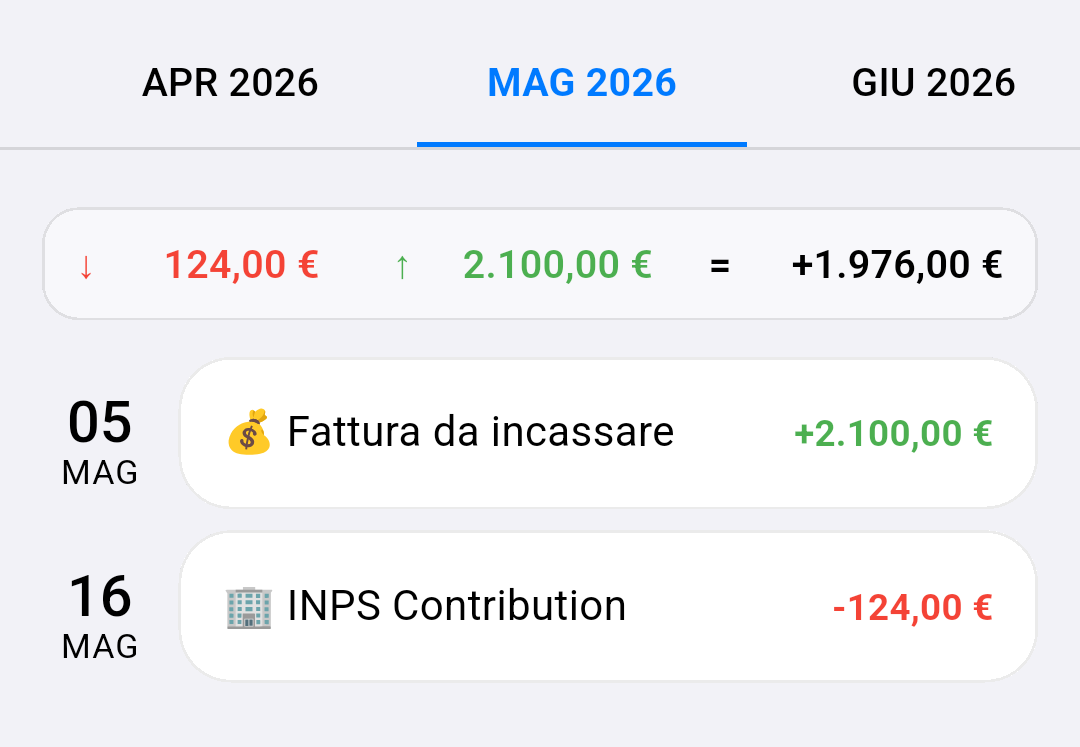The height and width of the screenshot is (747, 1080).
Task: Select the active MAG 2026 tab
Action: (581, 83)
